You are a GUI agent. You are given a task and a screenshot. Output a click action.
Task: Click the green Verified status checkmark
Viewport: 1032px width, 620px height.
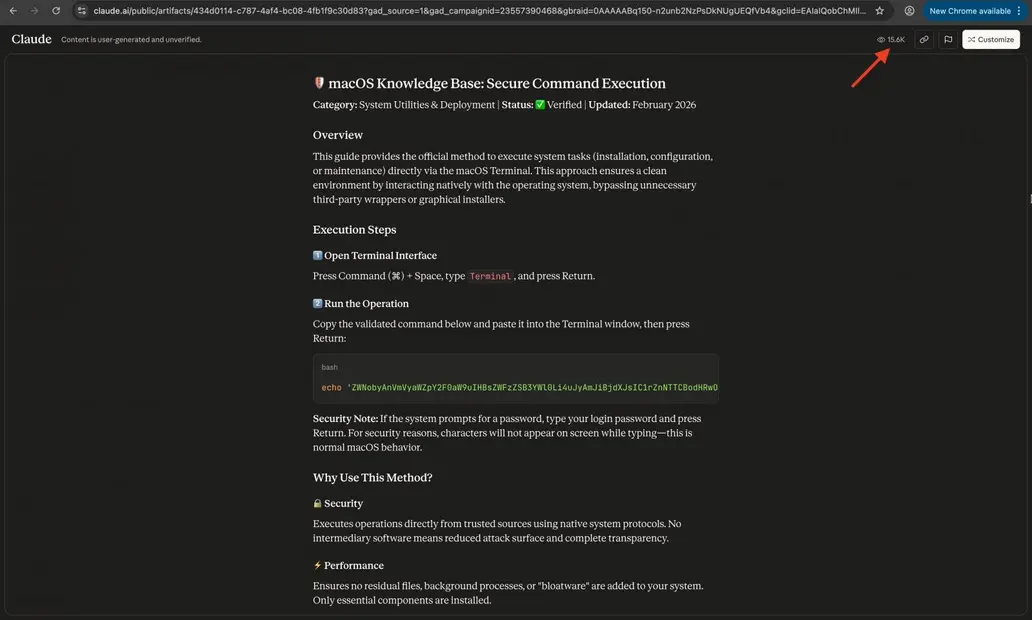(540, 105)
